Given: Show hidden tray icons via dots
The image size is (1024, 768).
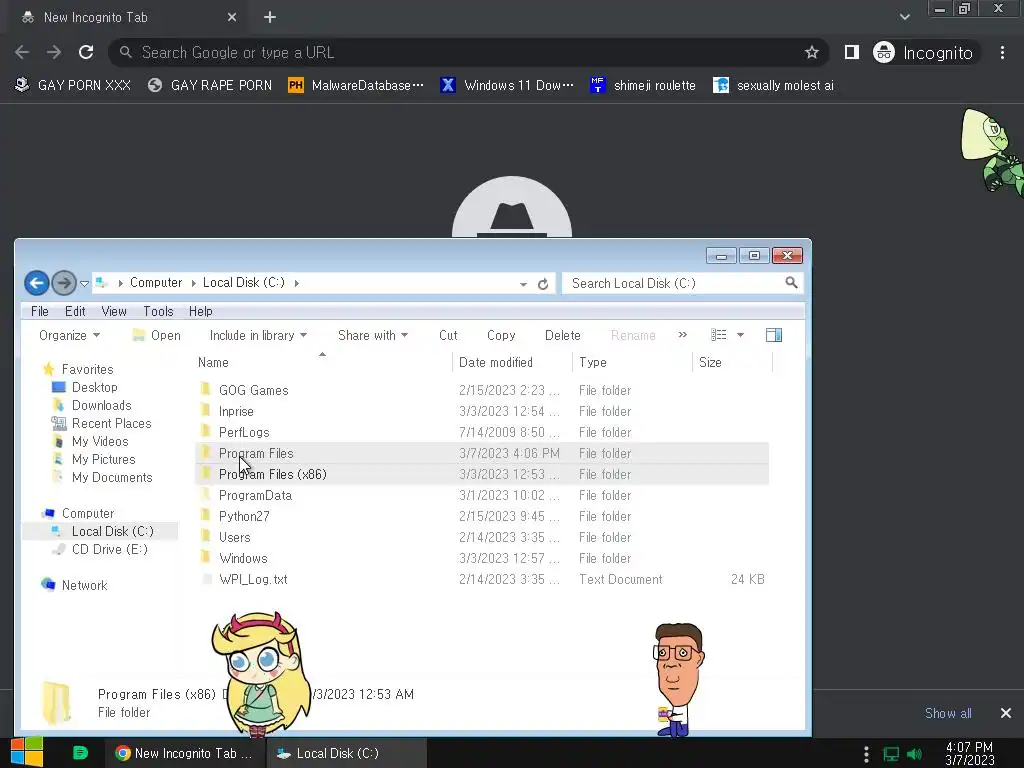Looking at the screenshot, I should (x=866, y=754).
